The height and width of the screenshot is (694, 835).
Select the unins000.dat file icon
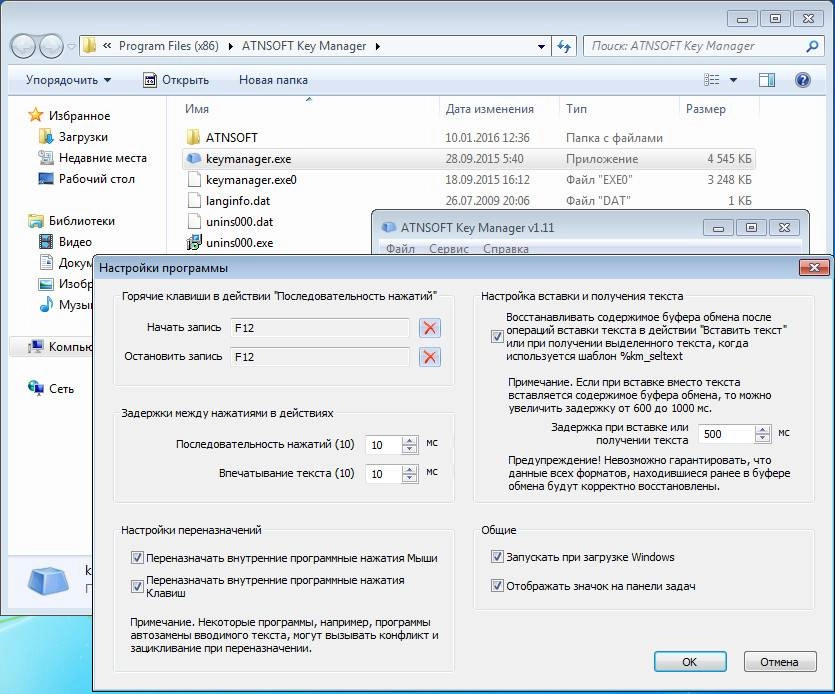coord(194,222)
